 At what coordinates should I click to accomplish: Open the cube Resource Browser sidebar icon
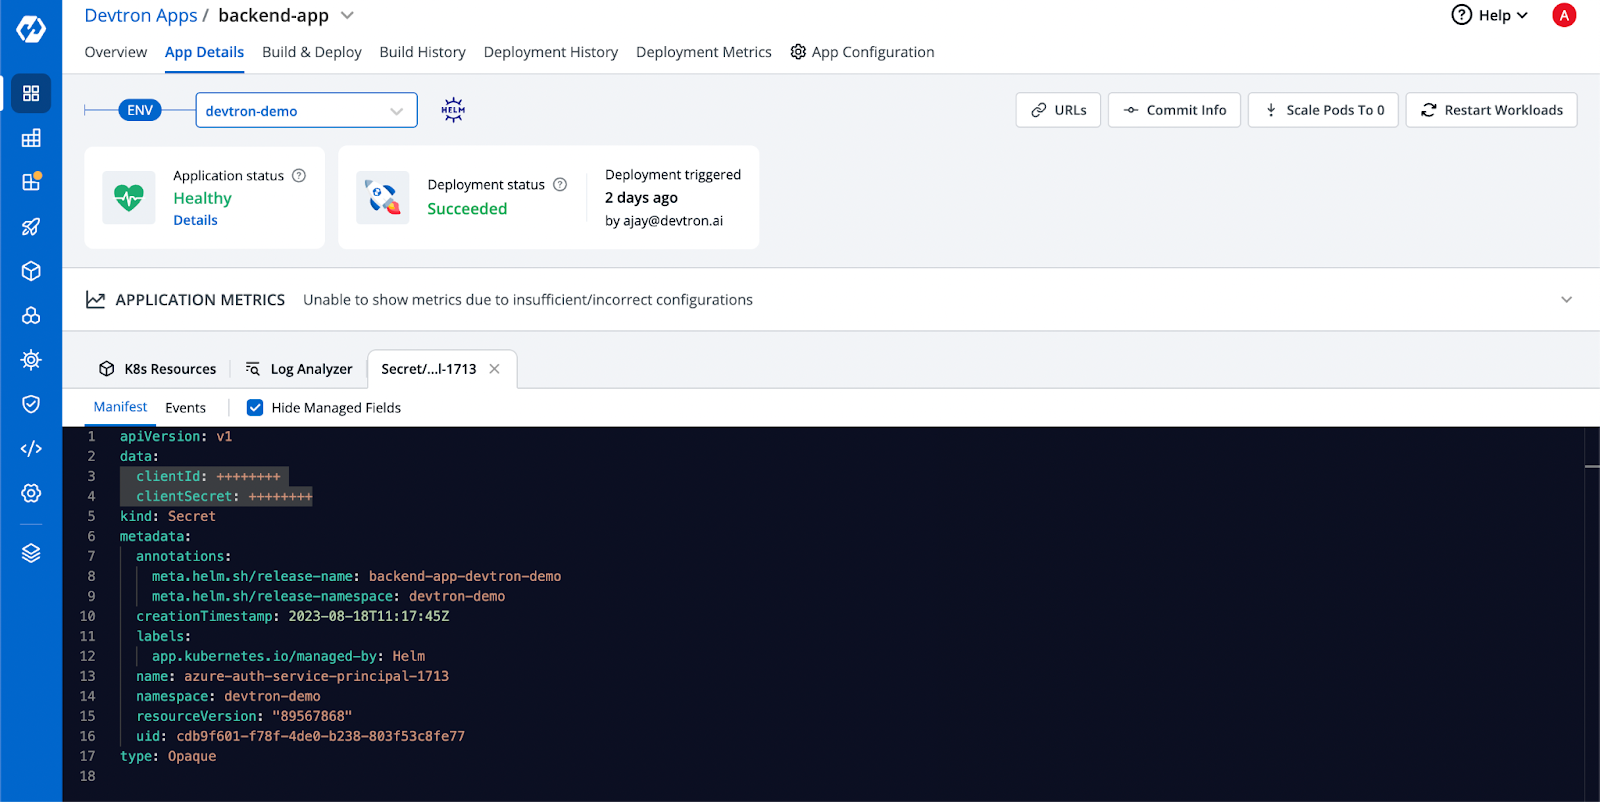(31, 271)
